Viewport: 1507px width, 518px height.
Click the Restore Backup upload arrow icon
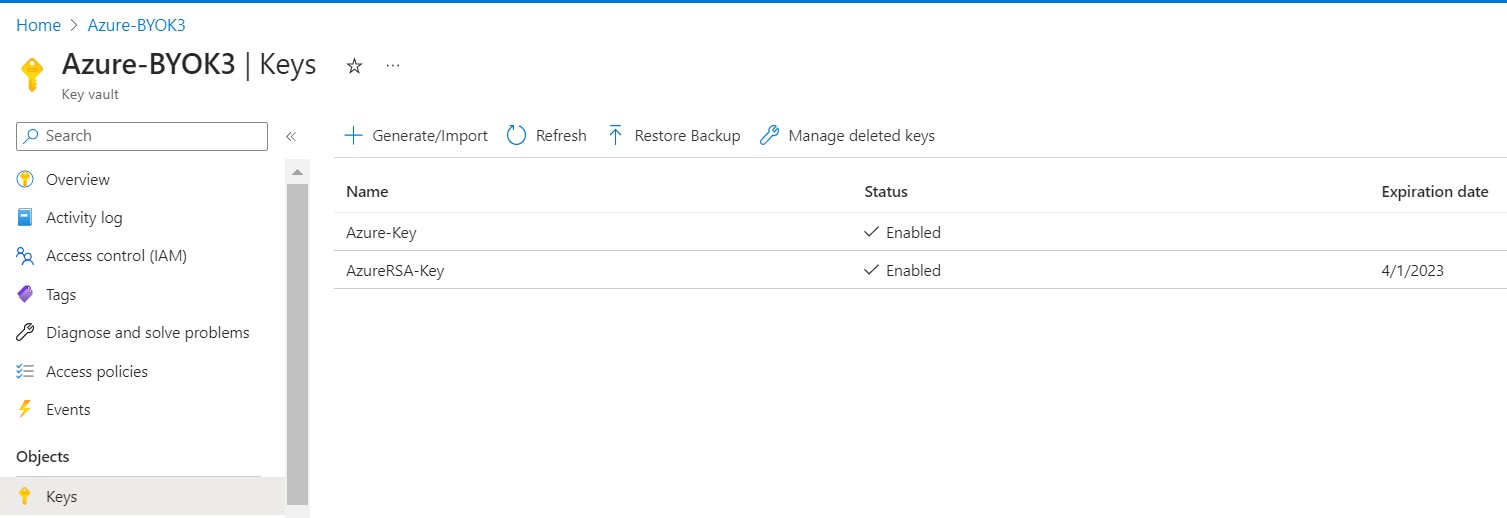(616, 136)
